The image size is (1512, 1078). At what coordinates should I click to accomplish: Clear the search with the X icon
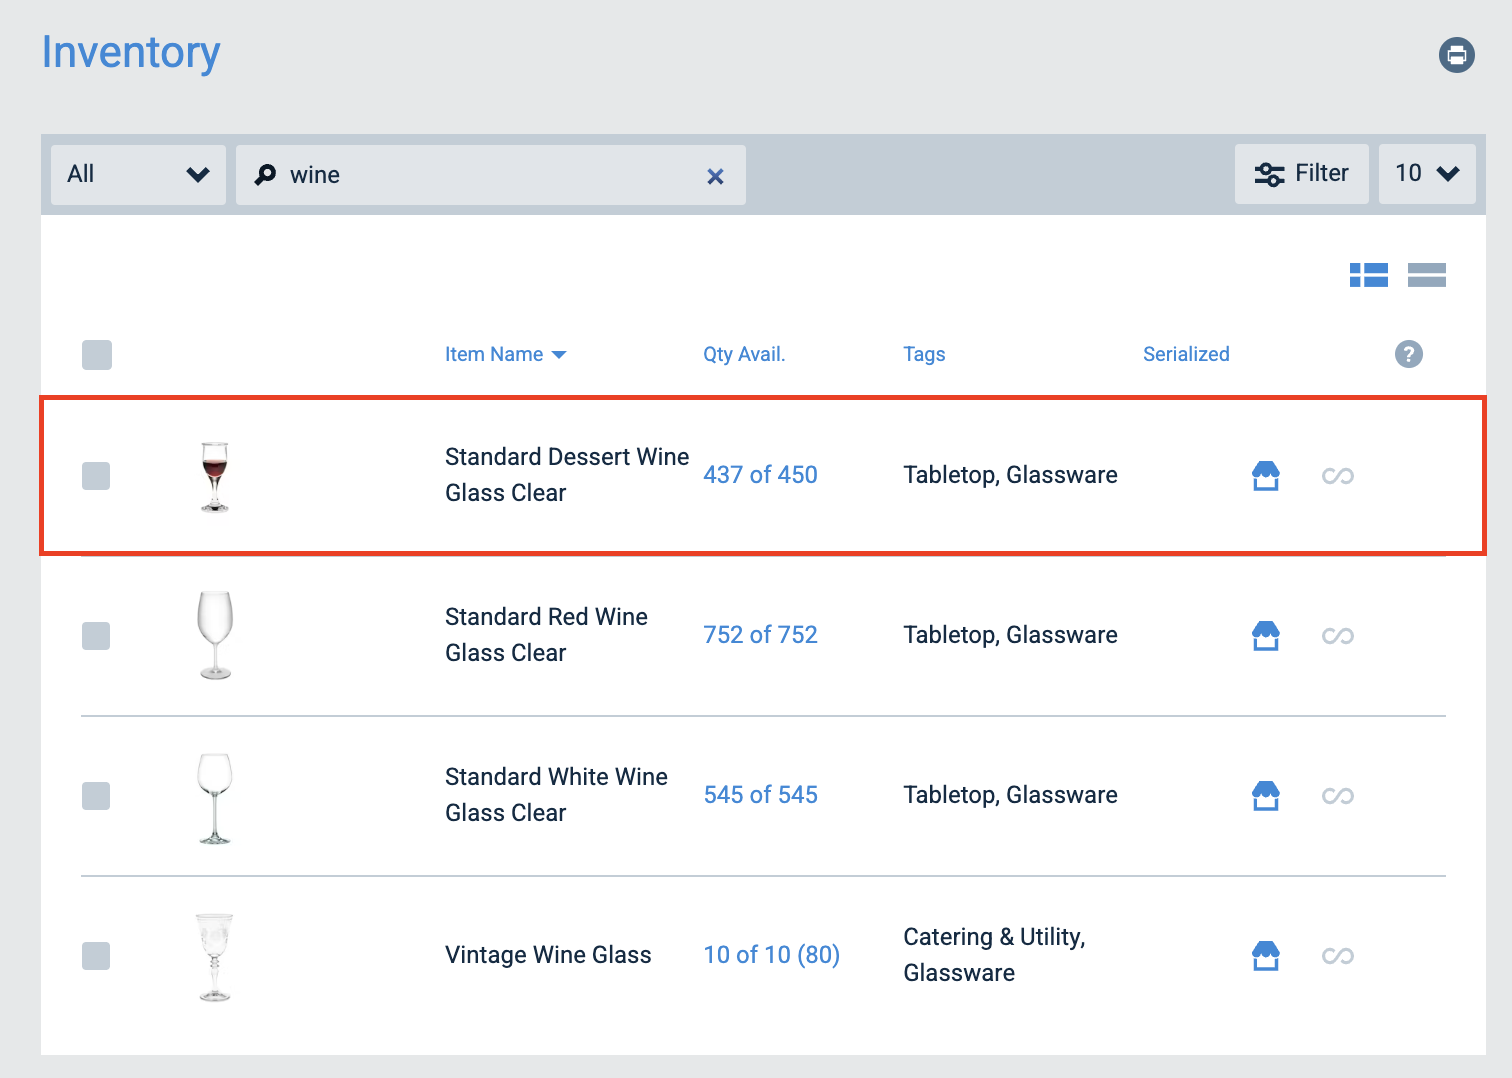point(716,176)
